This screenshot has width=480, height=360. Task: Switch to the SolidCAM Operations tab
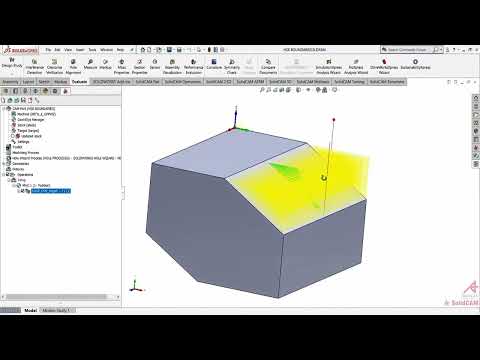tap(183, 82)
